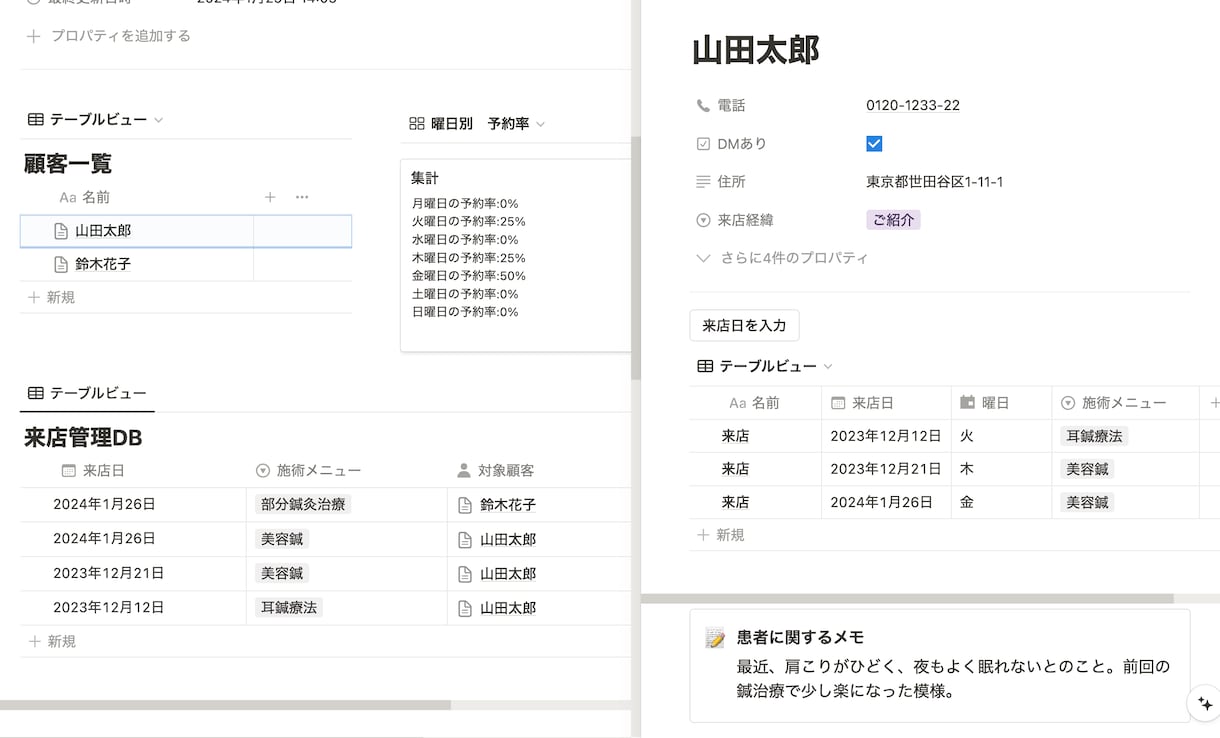Click the 木 weekday cell in the detail table
Image resolution: width=1220 pixels, height=738 pixels.
pos(1001,469)
